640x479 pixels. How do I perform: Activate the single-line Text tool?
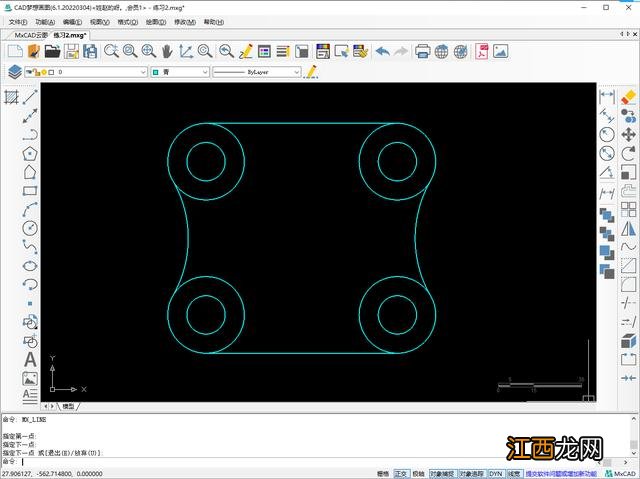click(30, 359)
